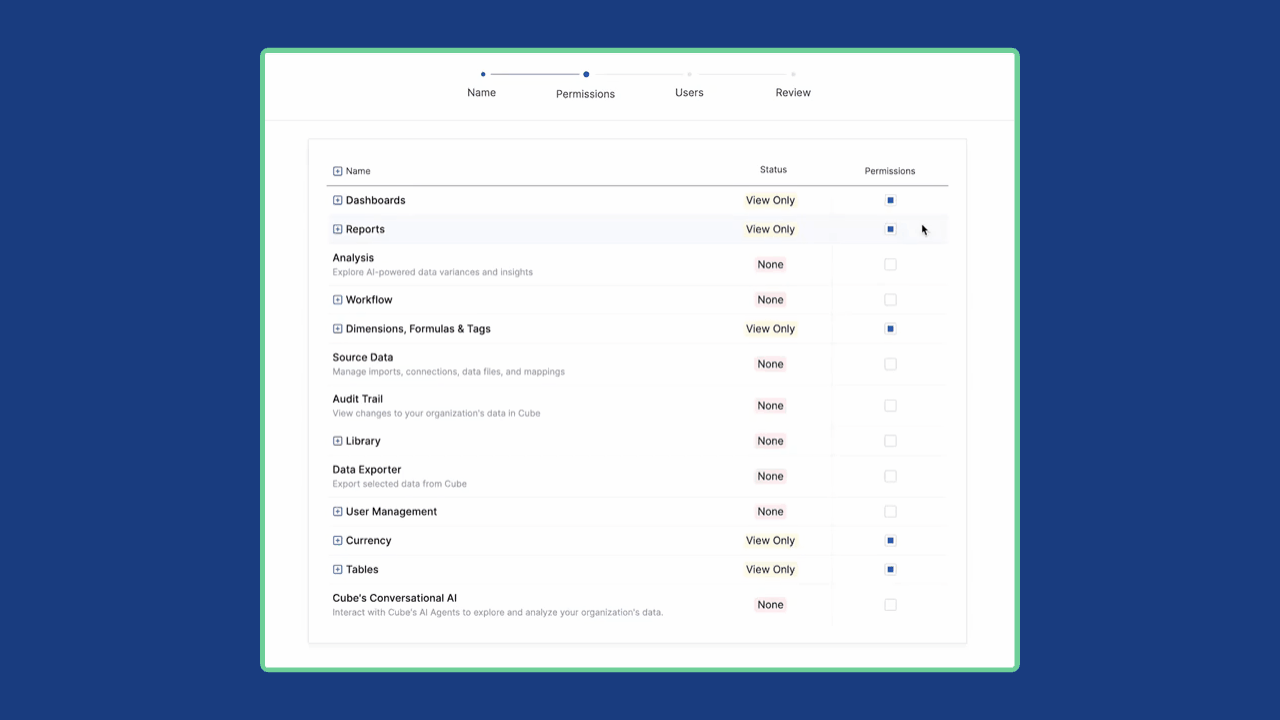Click Source Data None status badge

[x=770, y=364]
